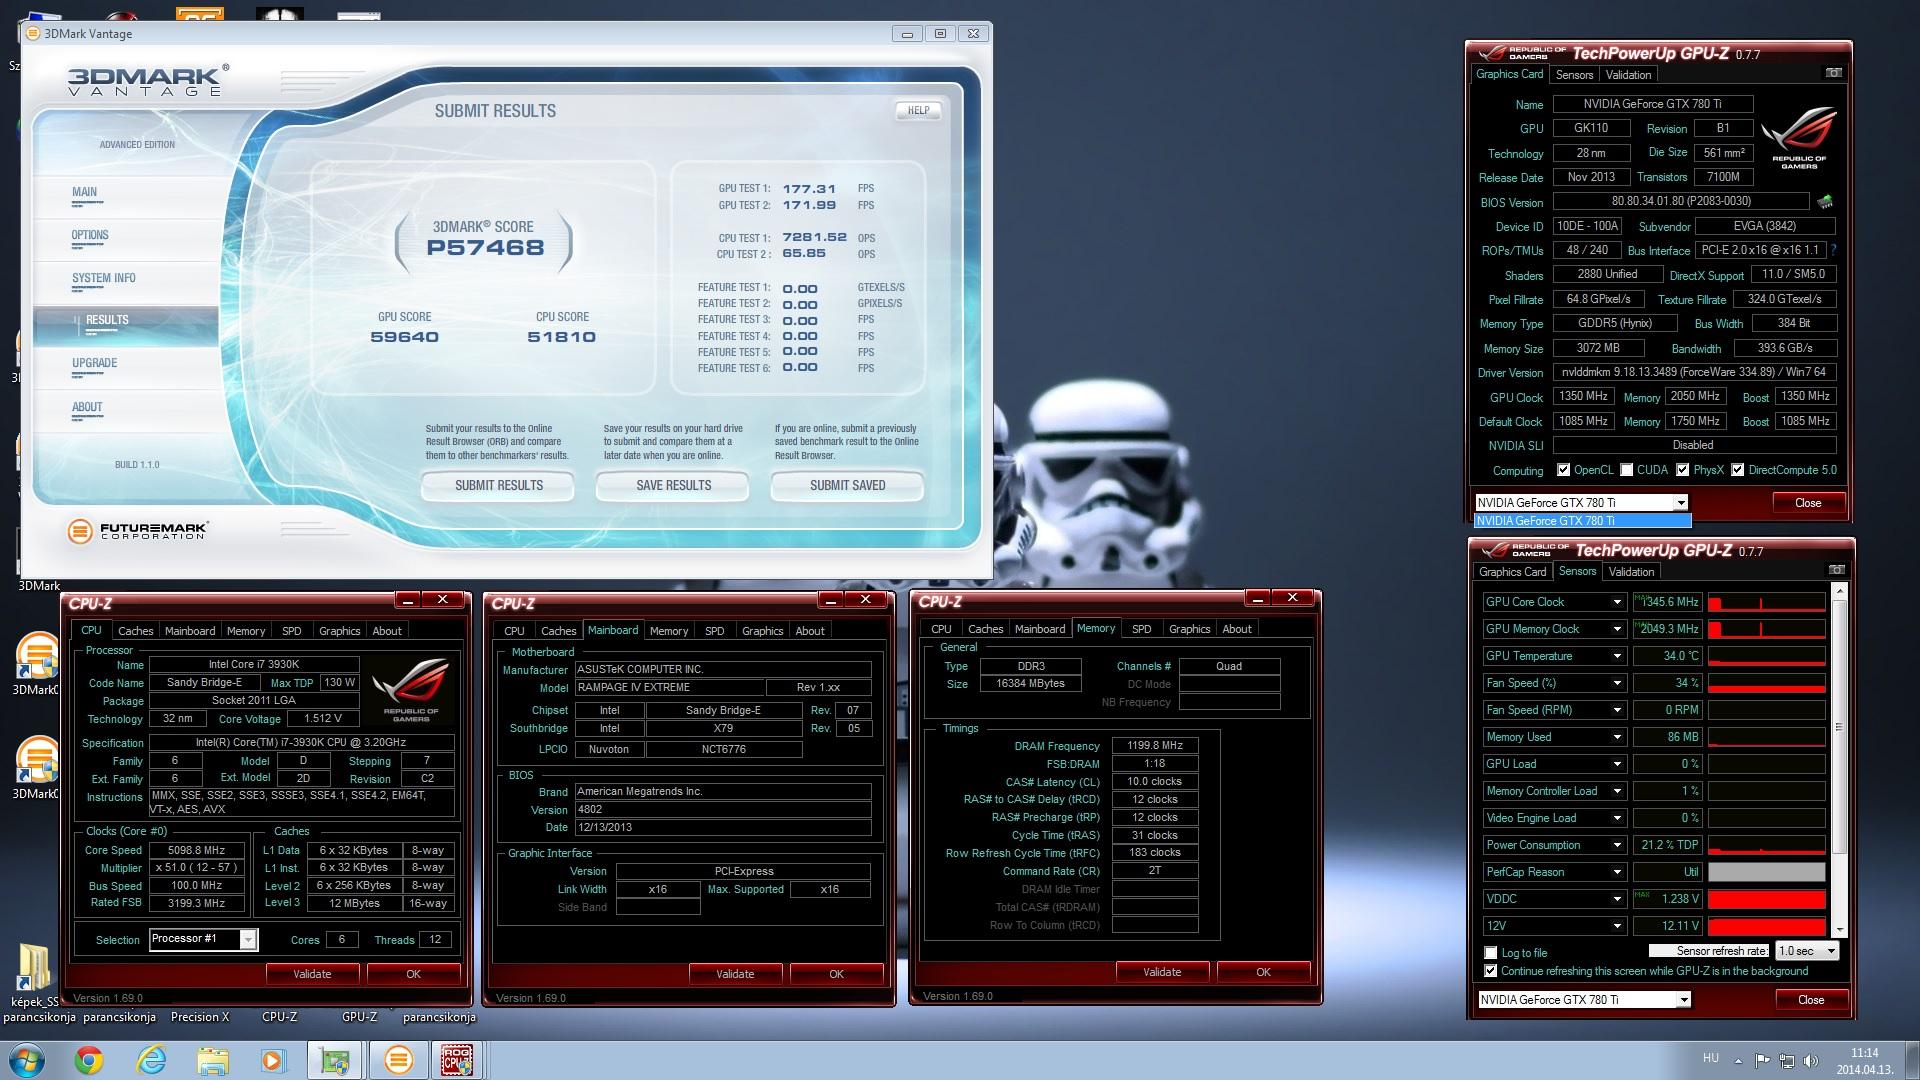Check the Log to file option
This screenshot has height=1080, width=1920.
tap(1491, 953)
